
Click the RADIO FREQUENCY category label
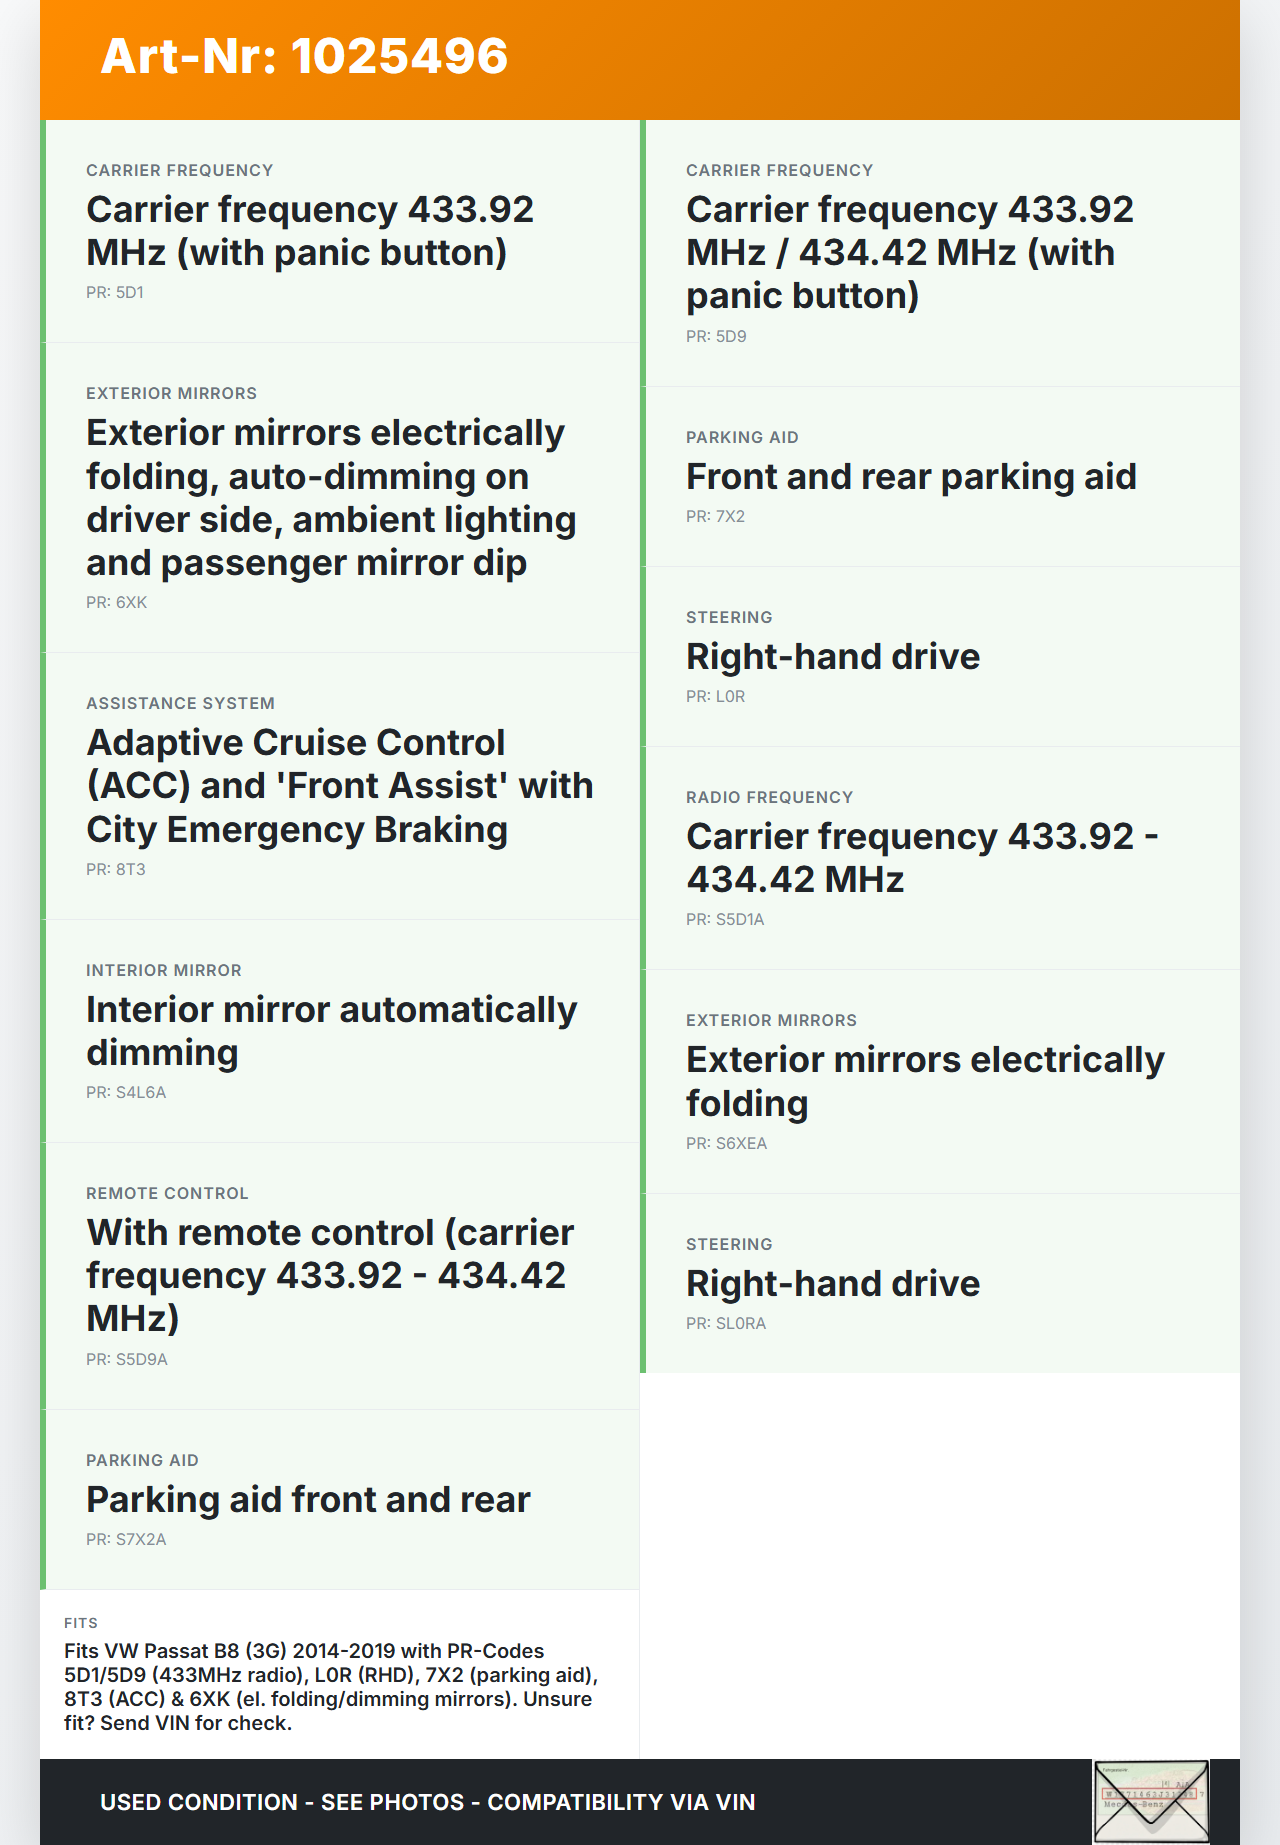point(769,797)
